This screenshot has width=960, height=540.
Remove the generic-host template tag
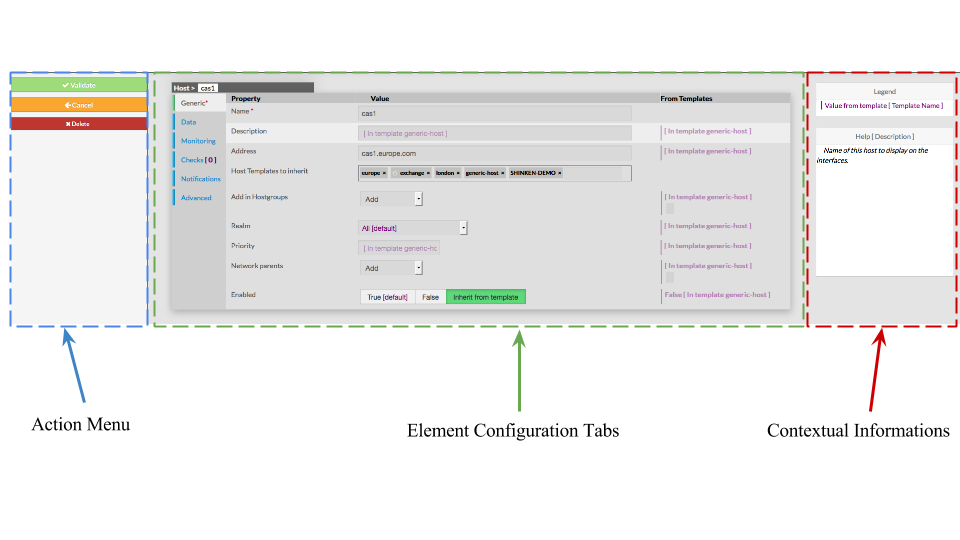coord(503,173)
